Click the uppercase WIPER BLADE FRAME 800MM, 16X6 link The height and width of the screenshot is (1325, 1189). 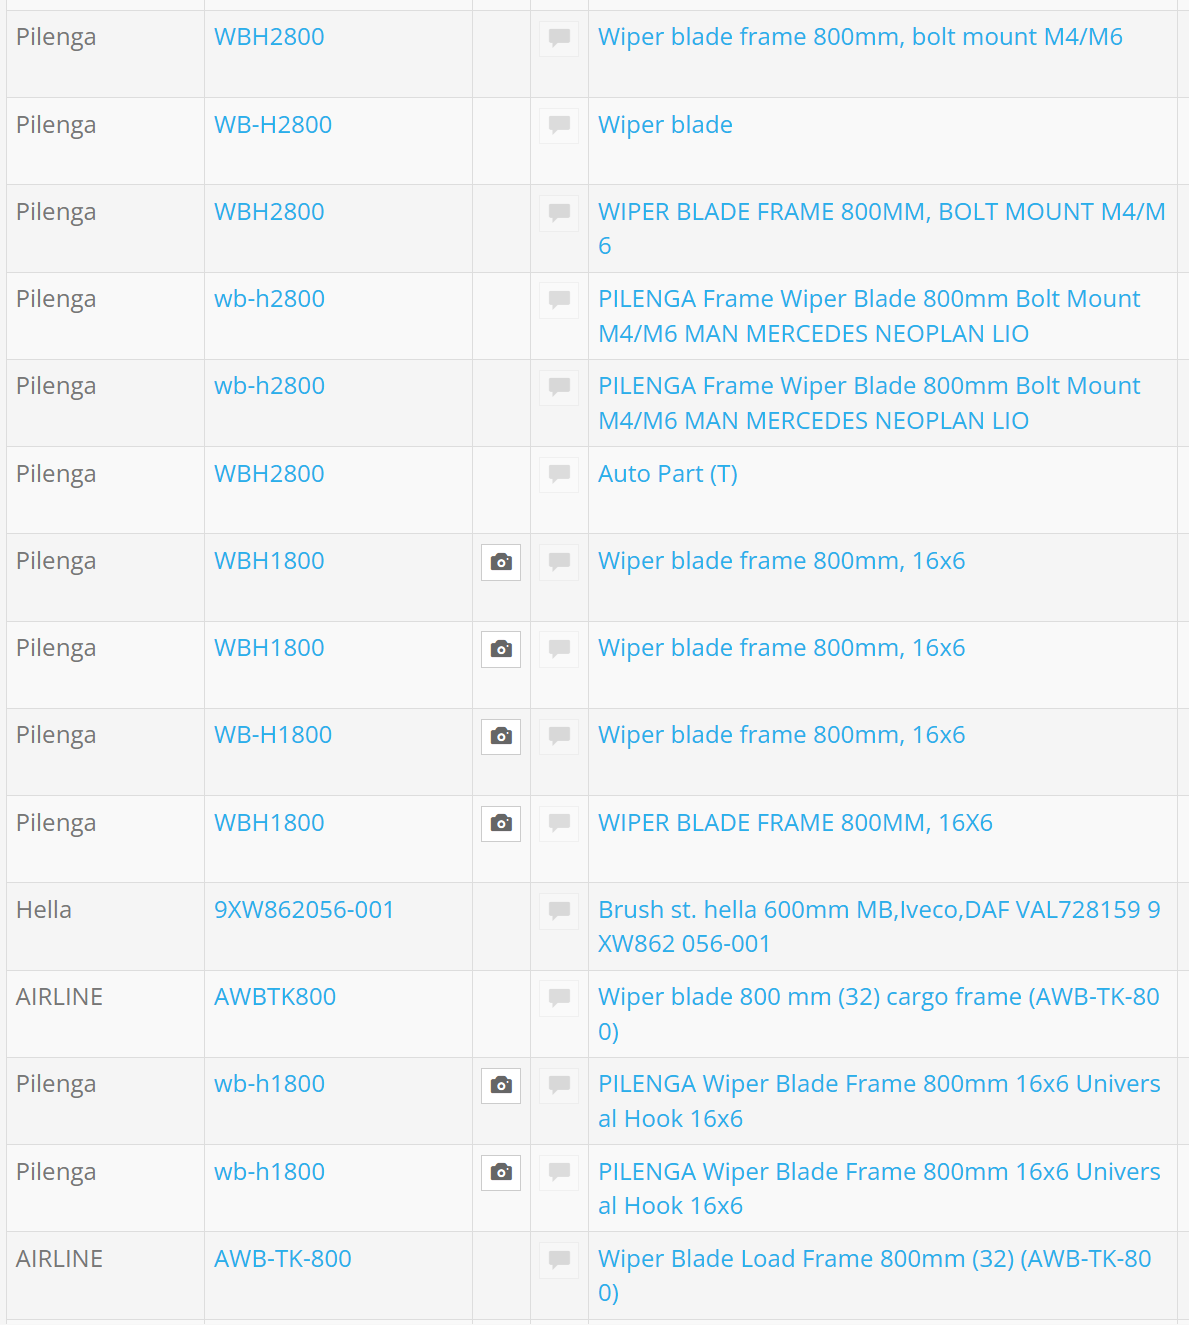pos(795,823)
